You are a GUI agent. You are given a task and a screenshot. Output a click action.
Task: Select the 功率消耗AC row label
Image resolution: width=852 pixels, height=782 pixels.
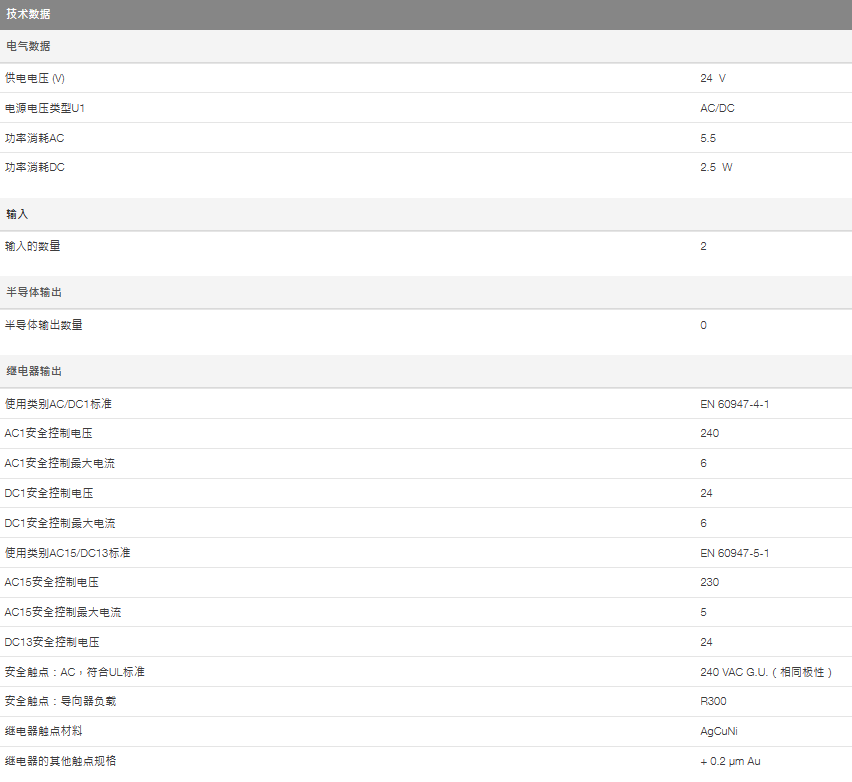(34, 138)
